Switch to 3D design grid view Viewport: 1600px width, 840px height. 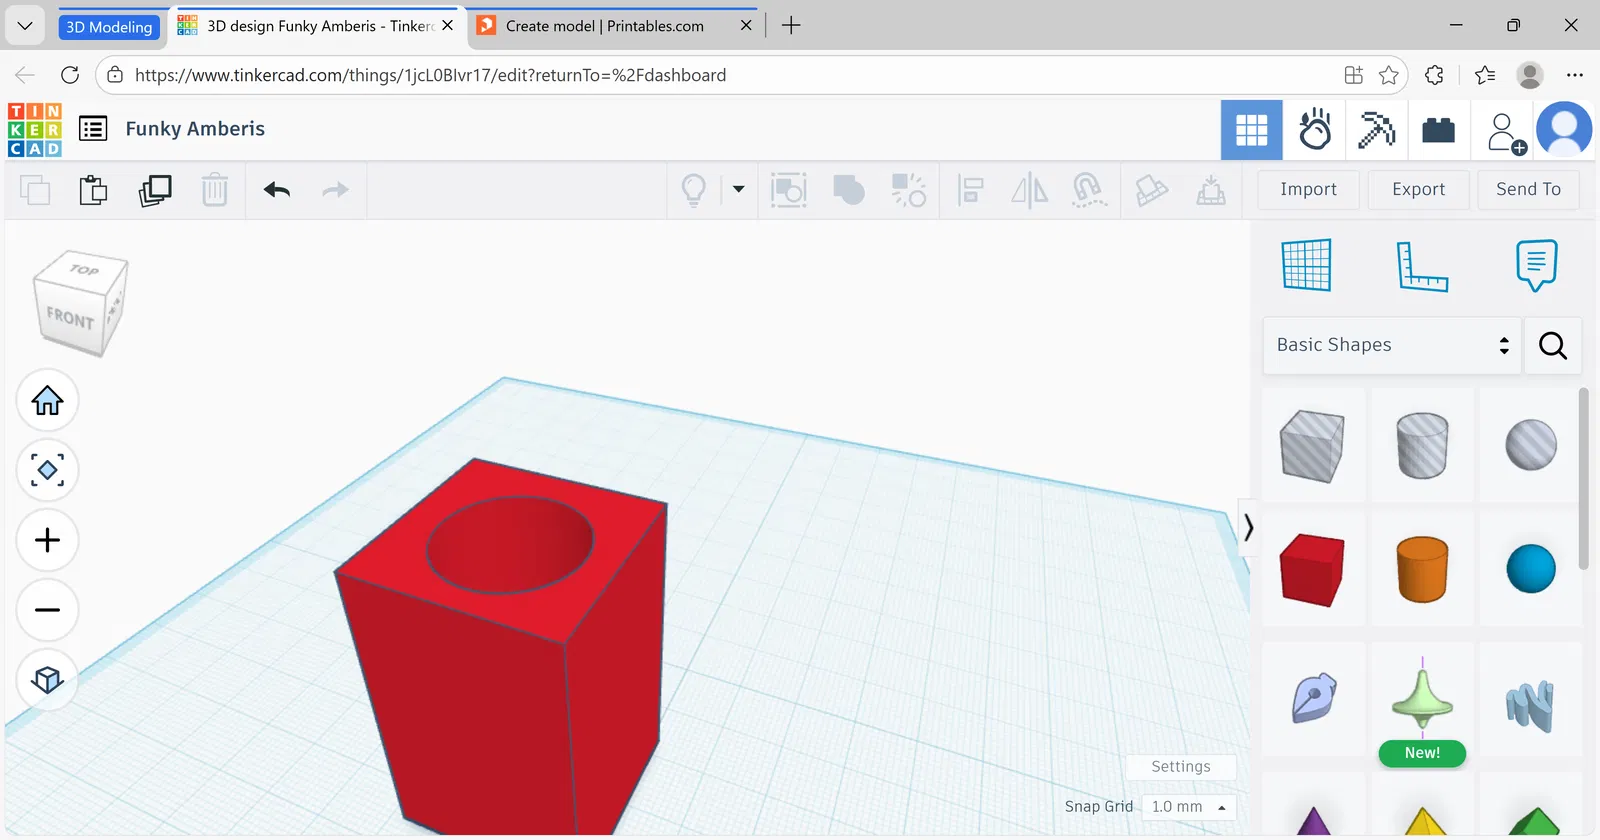coord(1252,130)
